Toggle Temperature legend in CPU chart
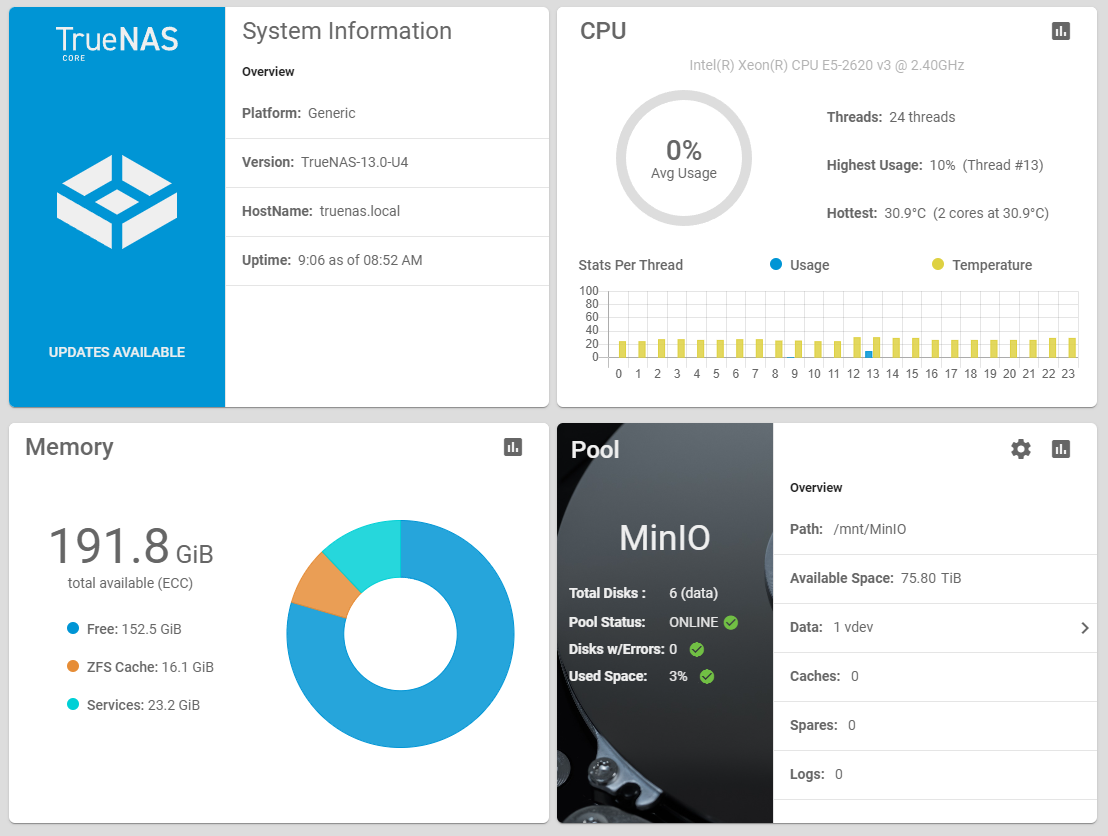 coord(982,265)
